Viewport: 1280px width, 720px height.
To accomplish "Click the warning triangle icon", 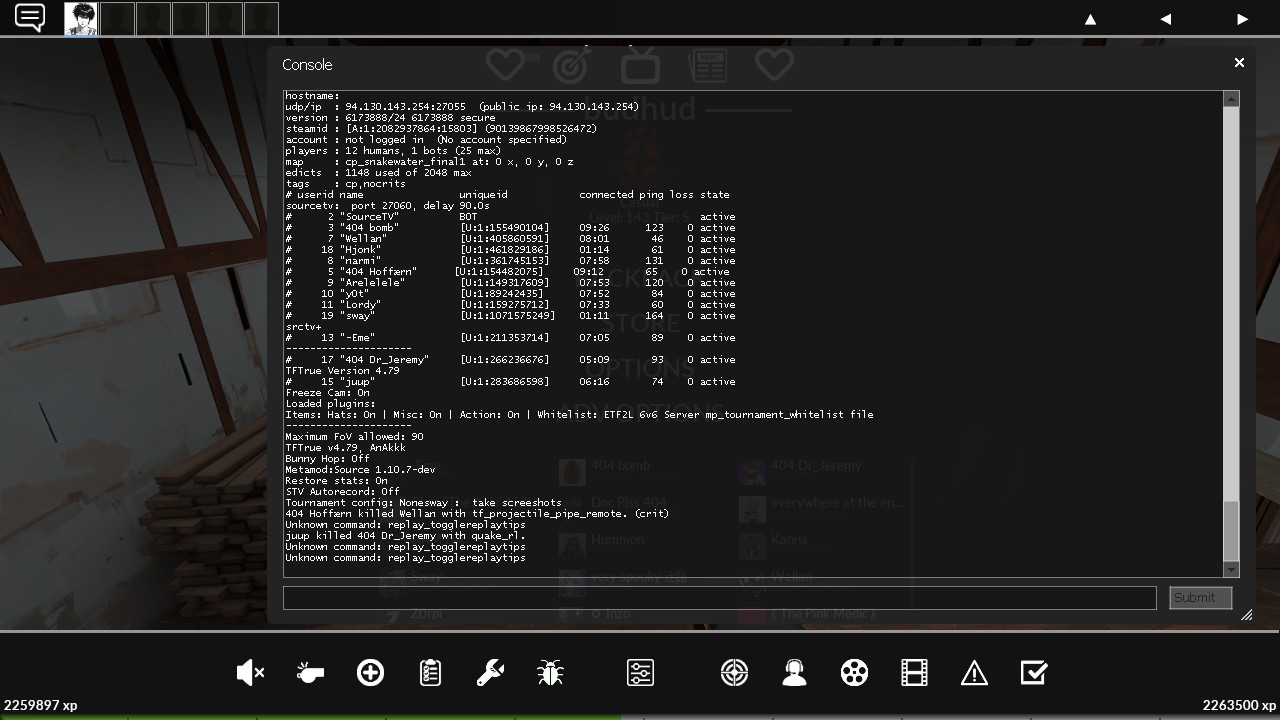I will pos(974,673).
